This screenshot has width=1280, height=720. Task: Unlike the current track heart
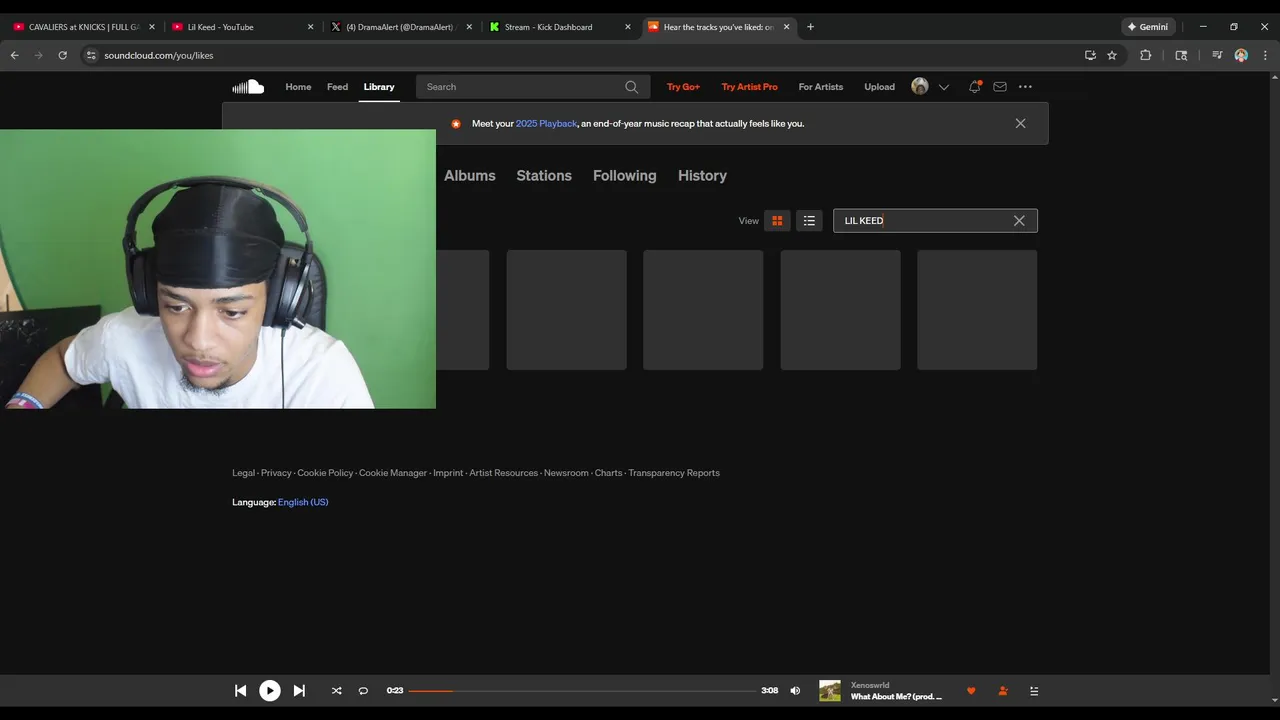tap(970, 690)
